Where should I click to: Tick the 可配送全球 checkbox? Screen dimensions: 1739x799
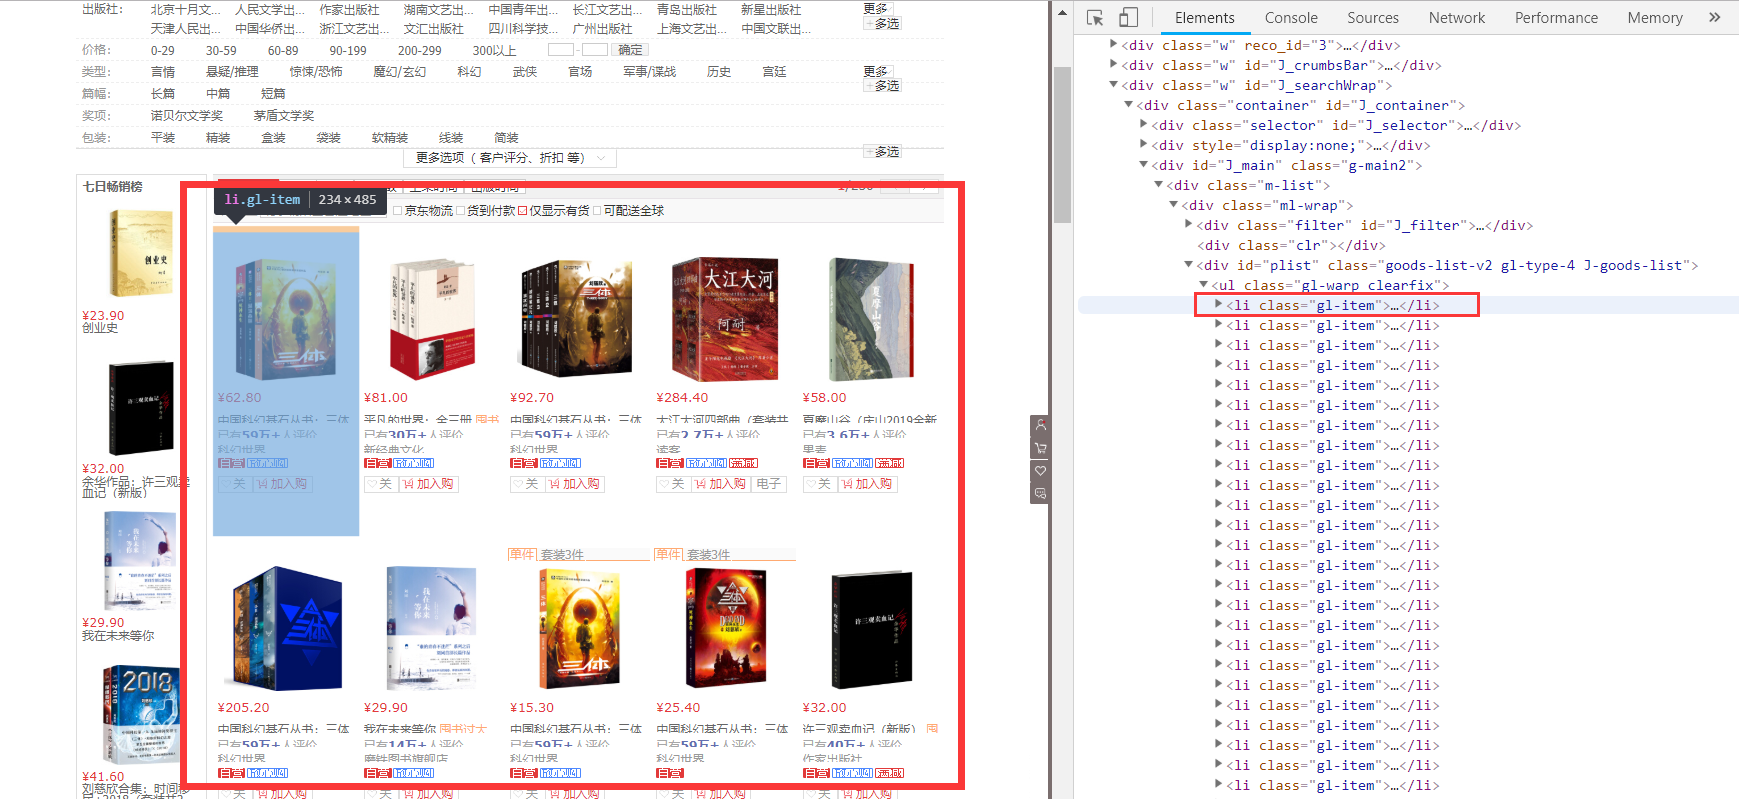(597, 211)
